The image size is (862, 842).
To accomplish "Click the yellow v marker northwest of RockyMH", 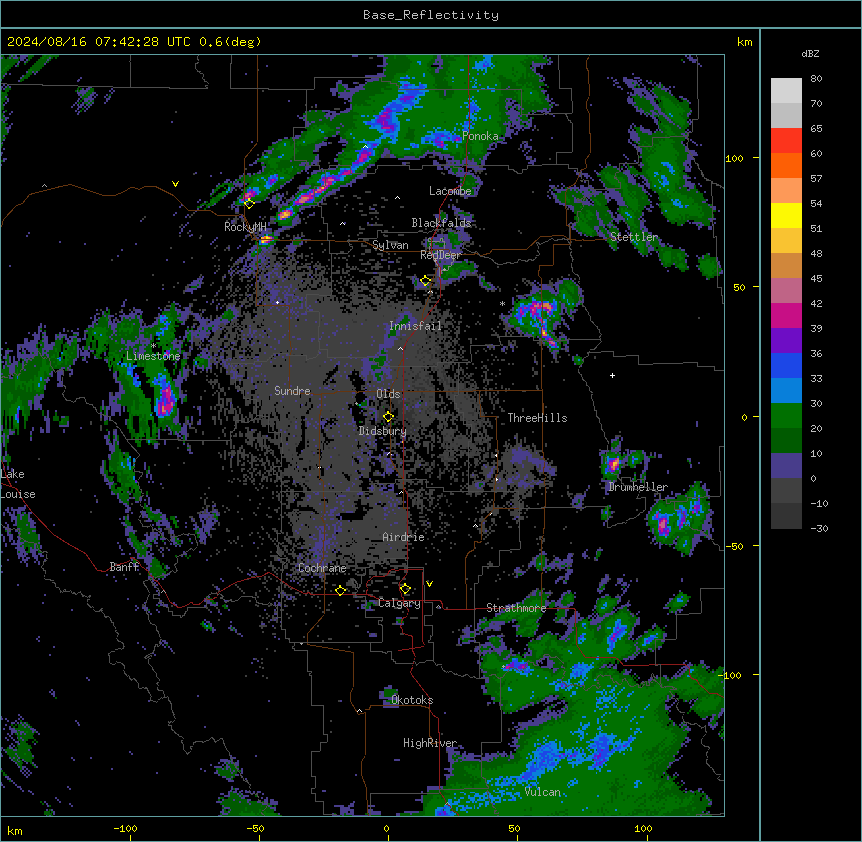I will [x=175, y=184].
